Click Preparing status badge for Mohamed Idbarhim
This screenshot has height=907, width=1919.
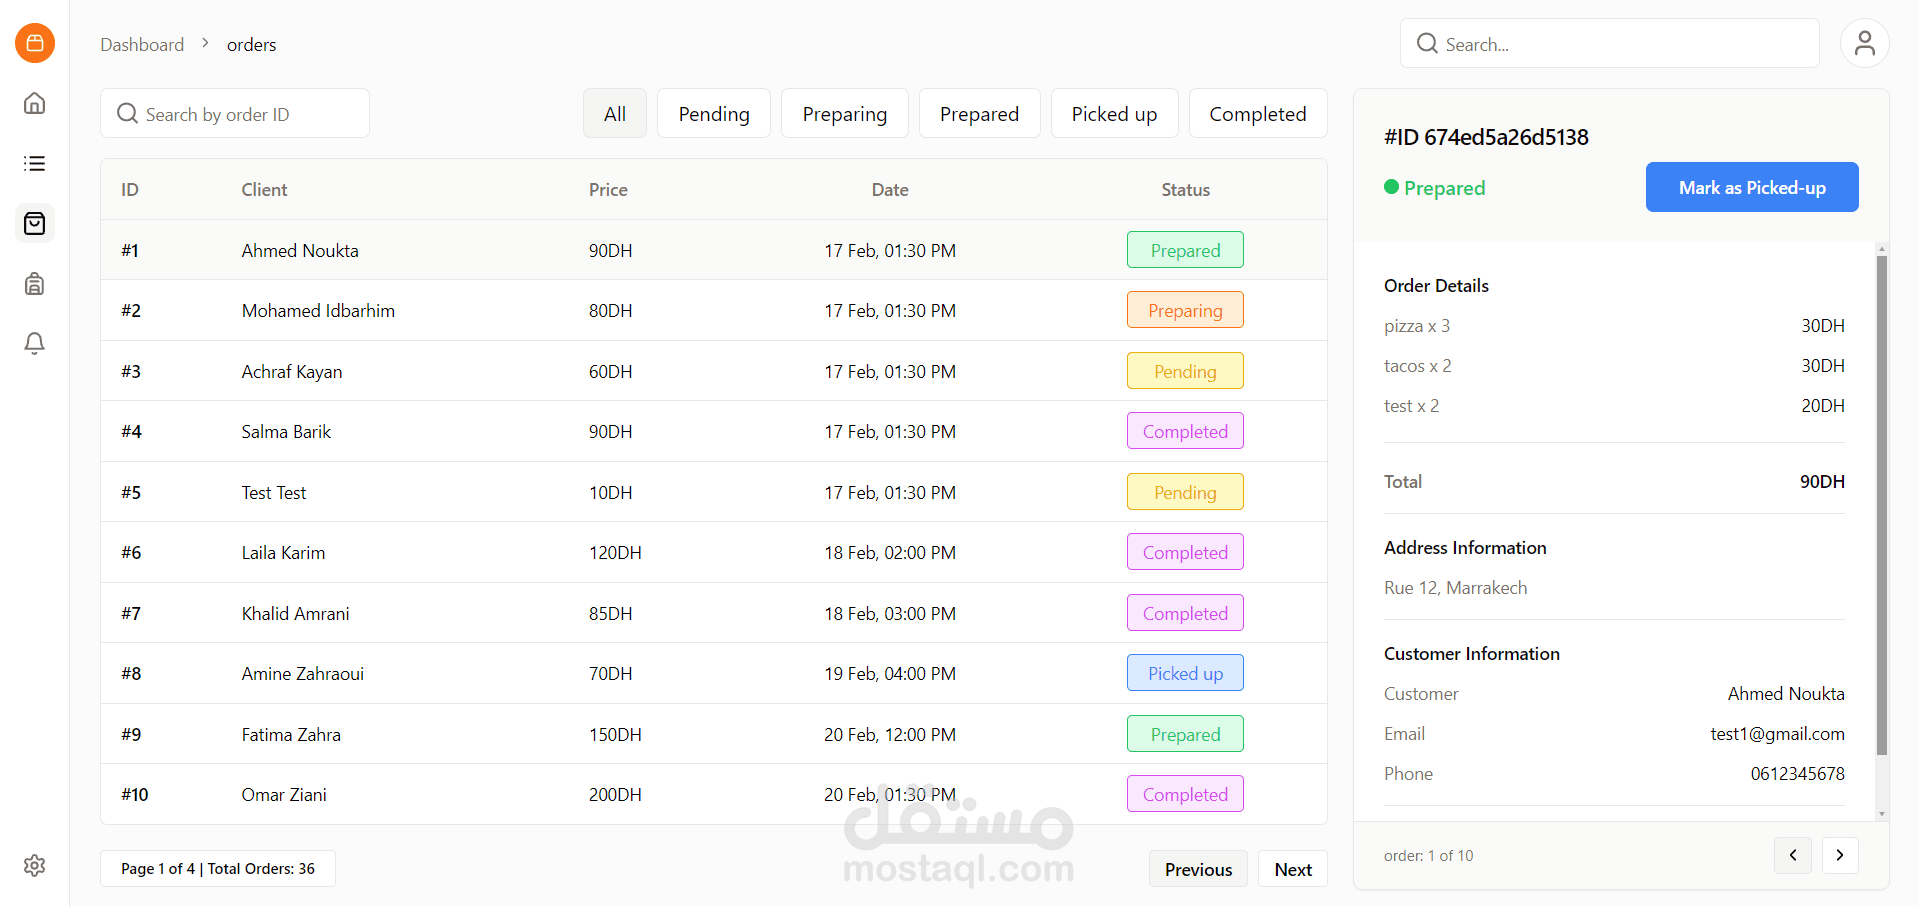tap(1185, 310)
